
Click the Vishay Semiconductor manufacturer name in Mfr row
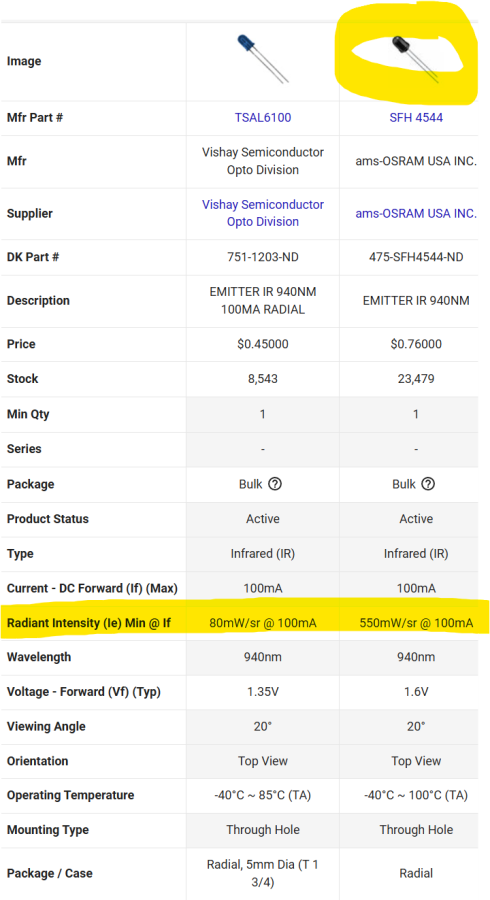(x=263, y=161)
